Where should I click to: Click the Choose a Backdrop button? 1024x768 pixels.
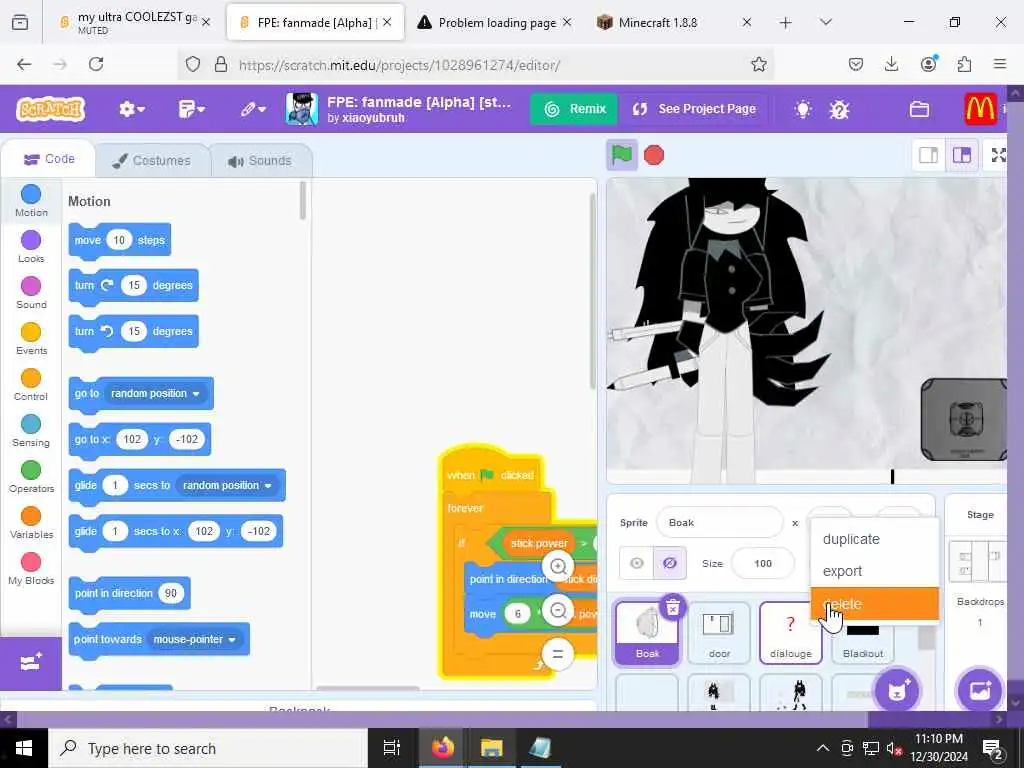pos(980,690)
